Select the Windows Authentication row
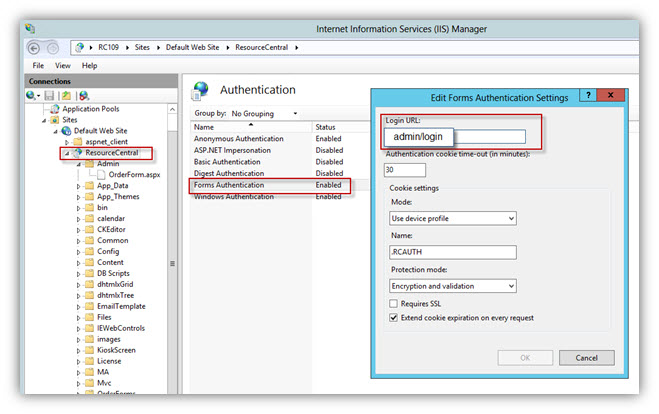This screenshot has width=659, height=414. point(280,196)
